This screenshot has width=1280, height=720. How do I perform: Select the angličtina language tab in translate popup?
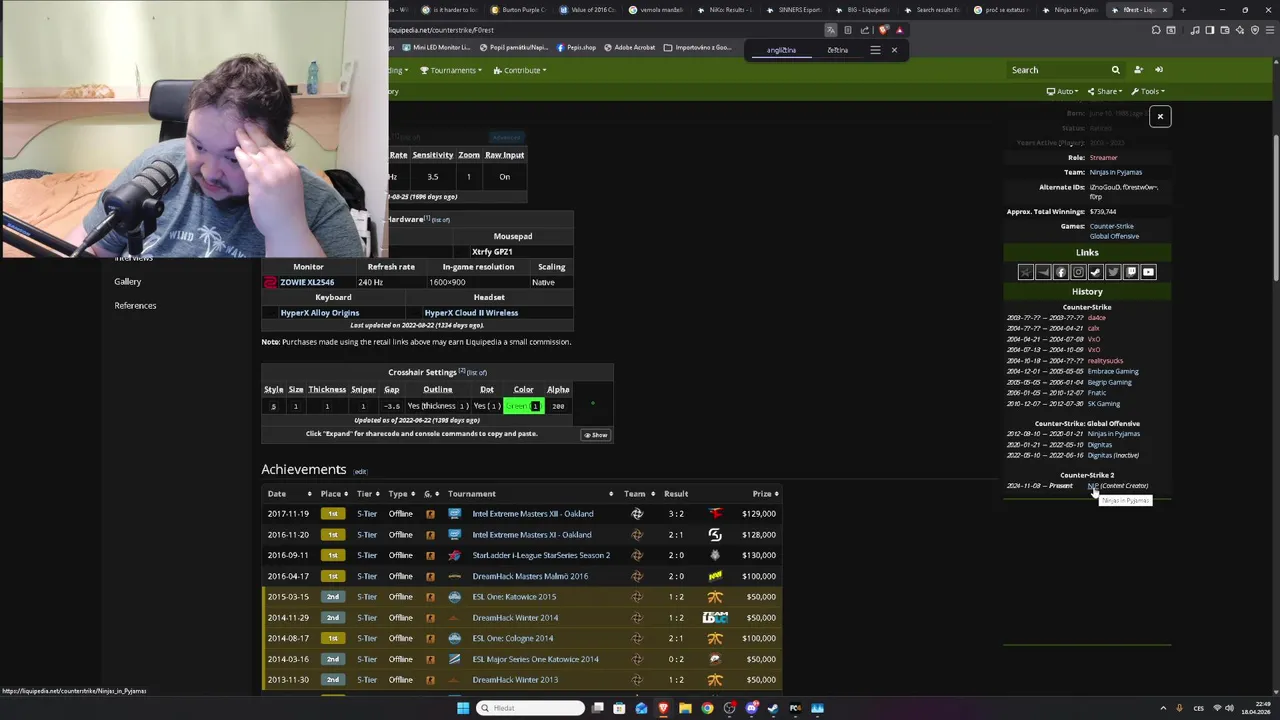pyautogui.click(x=782, y=50)
